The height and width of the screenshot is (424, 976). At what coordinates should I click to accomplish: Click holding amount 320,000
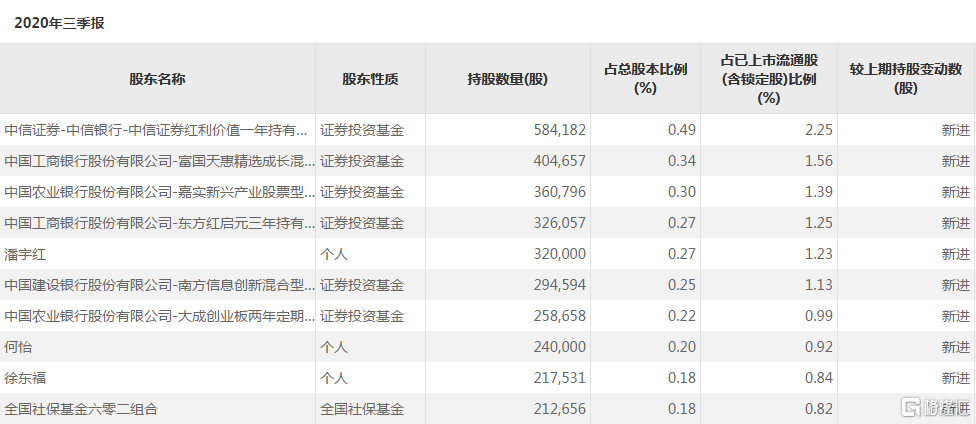[560, 254]
